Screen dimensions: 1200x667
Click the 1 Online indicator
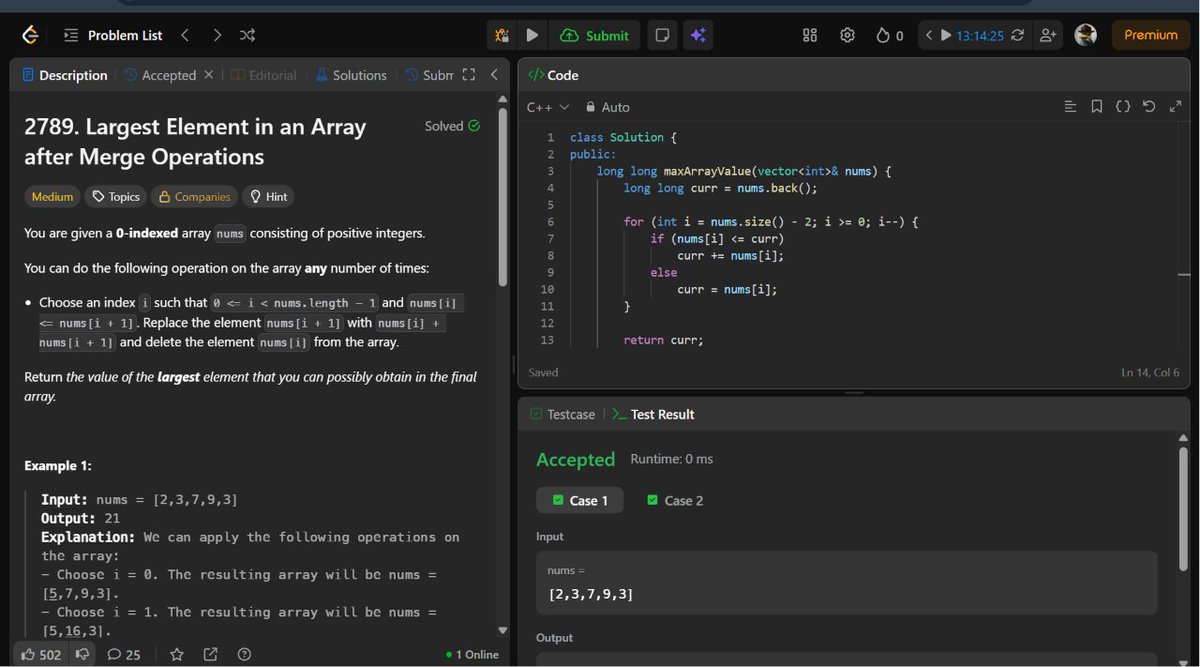471,655
